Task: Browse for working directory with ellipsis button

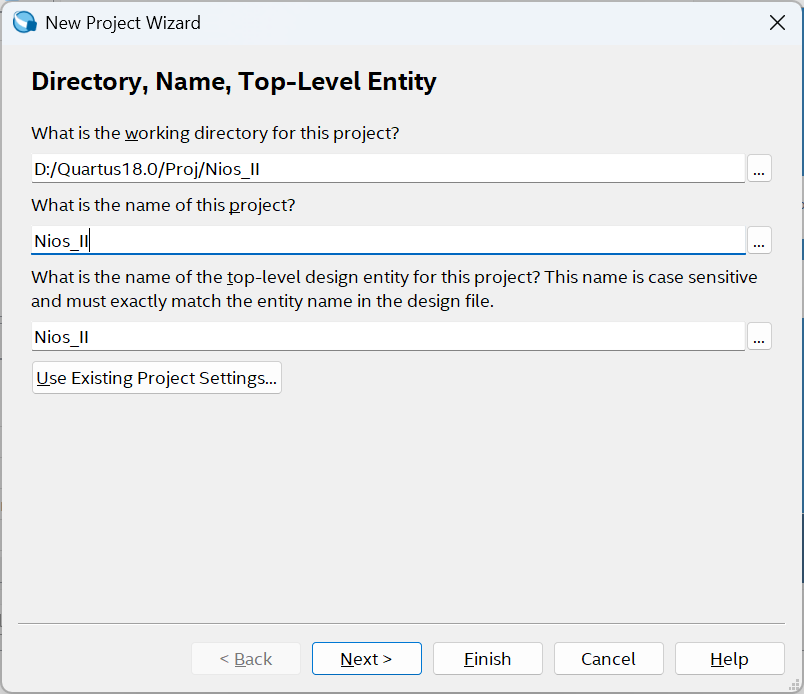Action: click(x=759, y=168)
